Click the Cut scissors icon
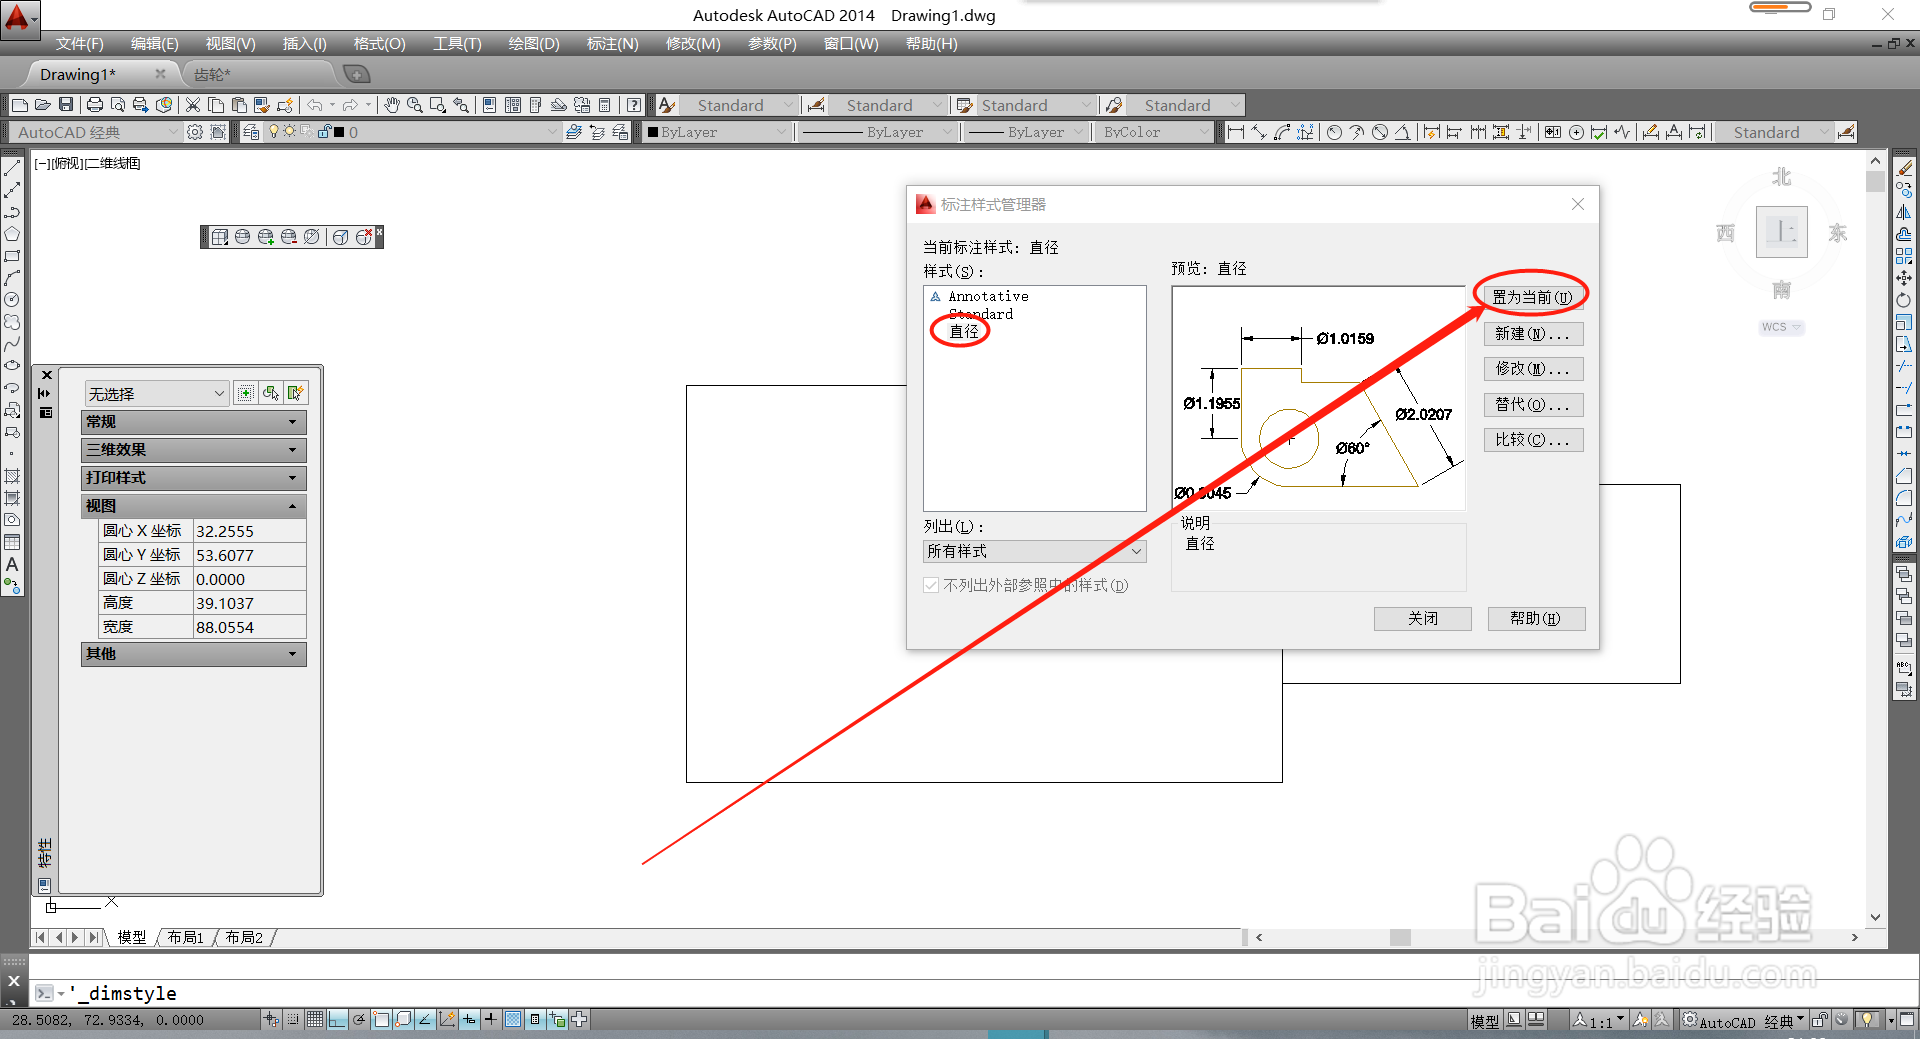 [x=193, y=105]
